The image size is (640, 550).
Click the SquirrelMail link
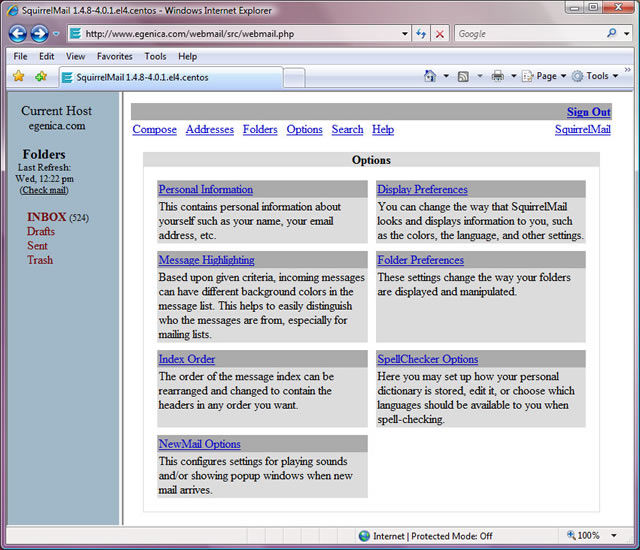pyautogui.click(x=582, y=129)
